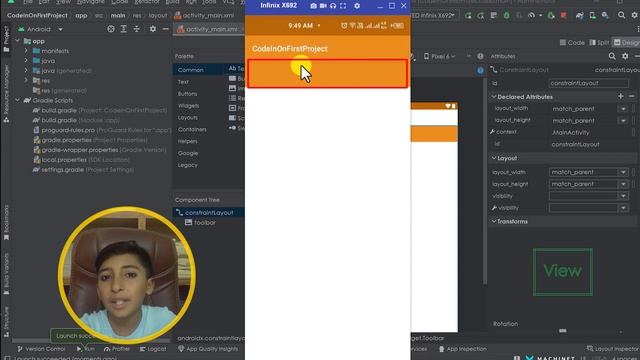The height and width of the screenshot is (360, 640).
Task: Open the Logcat tool window
Action: pos(153,349)
